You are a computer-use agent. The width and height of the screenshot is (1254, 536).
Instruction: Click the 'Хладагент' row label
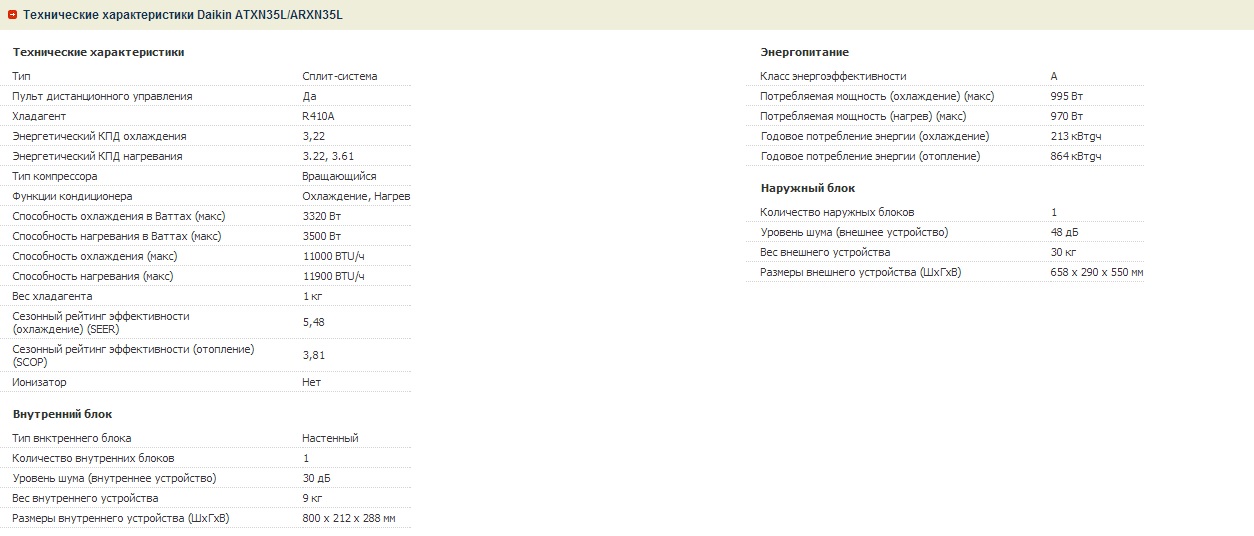(37, 116)
